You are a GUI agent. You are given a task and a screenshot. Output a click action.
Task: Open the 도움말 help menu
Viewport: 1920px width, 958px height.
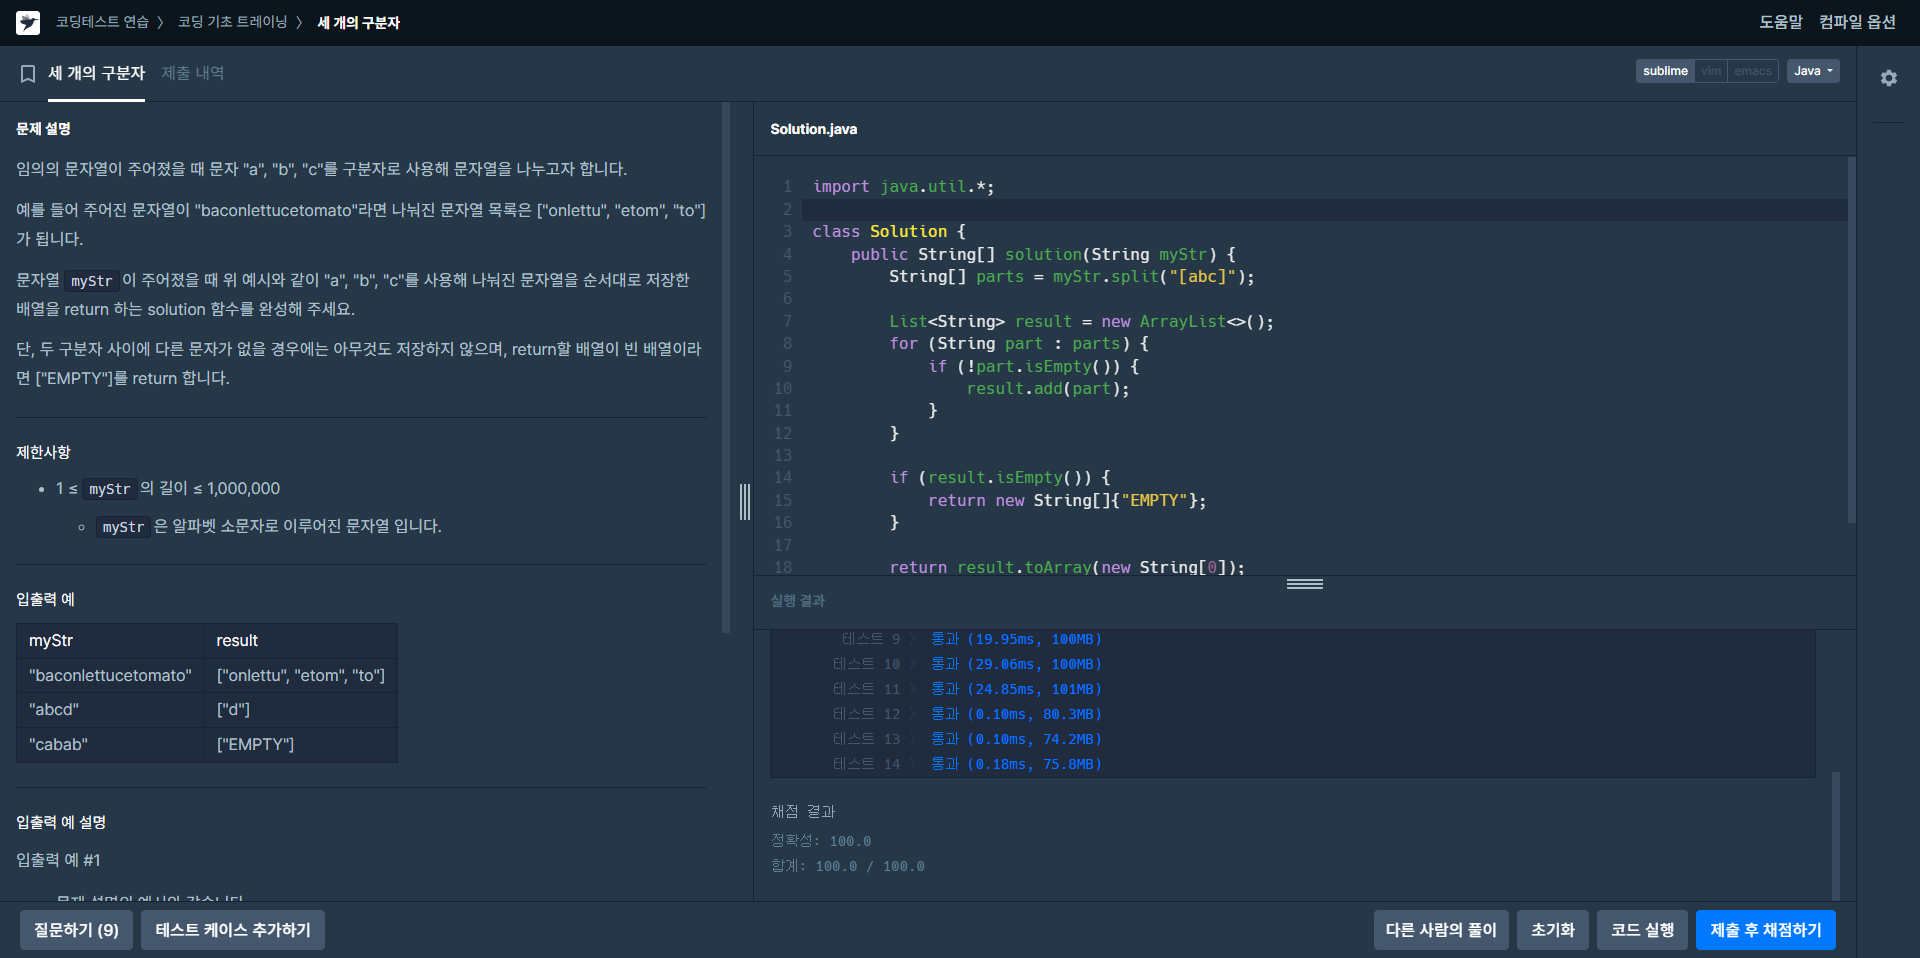click(1781, 22)
